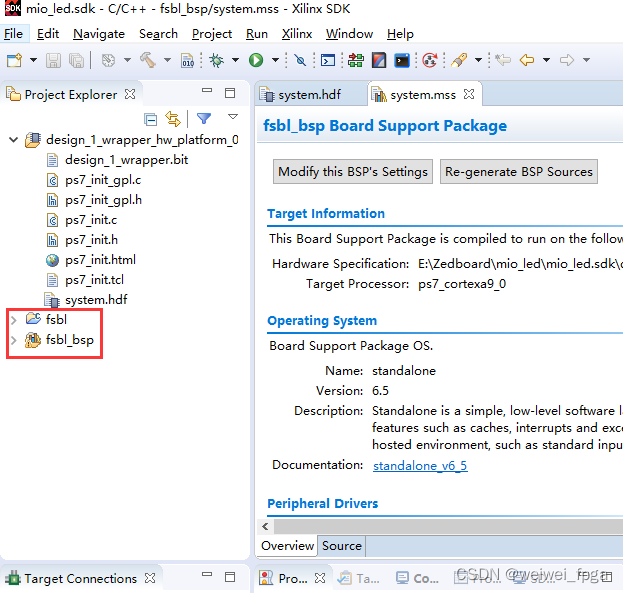Image resolution: width=623 pixels, height=593 pixels.
Task: Close the system.mss editor tab
Action: point(469,94)
